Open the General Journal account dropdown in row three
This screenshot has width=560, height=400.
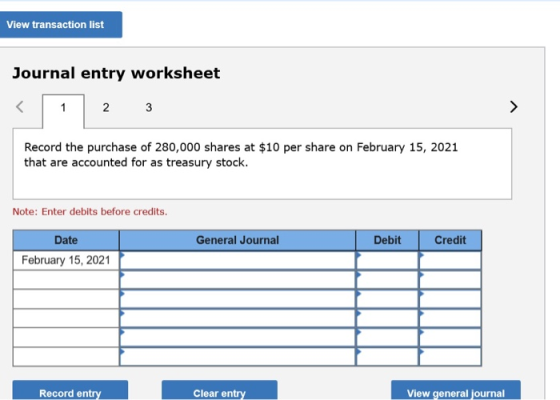click(238, 299)
